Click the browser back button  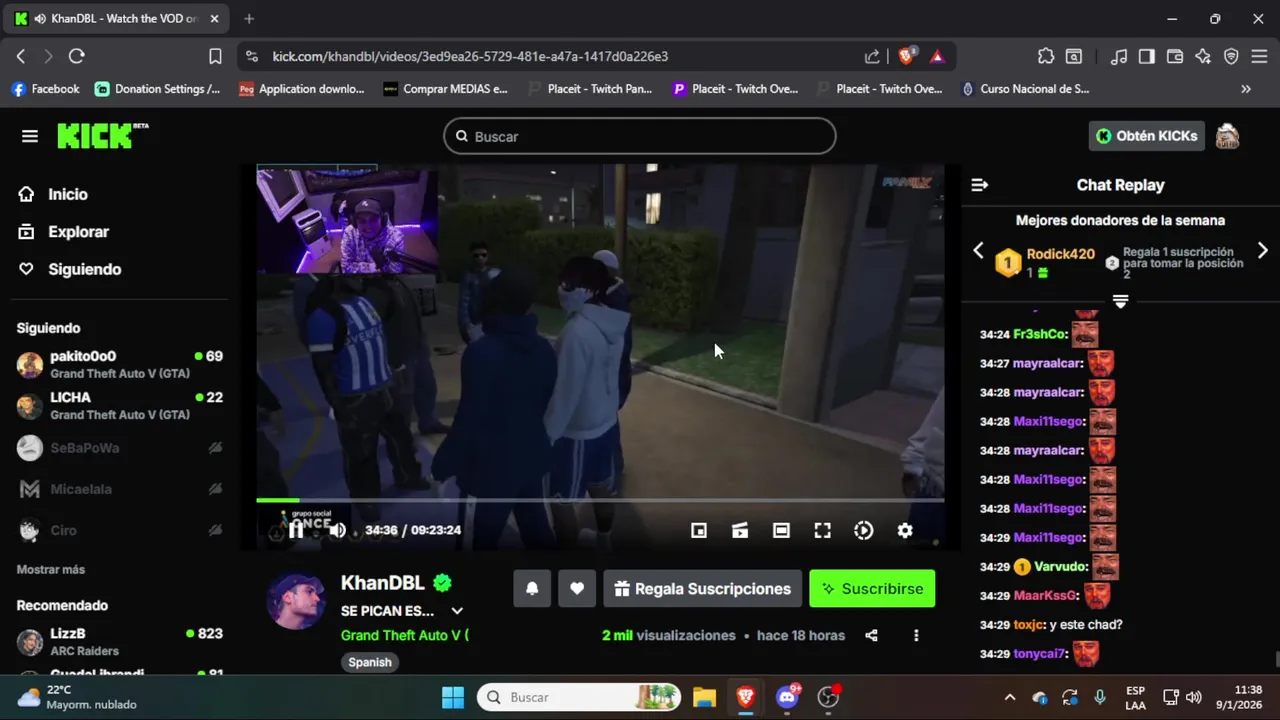(x=21, y=56)
